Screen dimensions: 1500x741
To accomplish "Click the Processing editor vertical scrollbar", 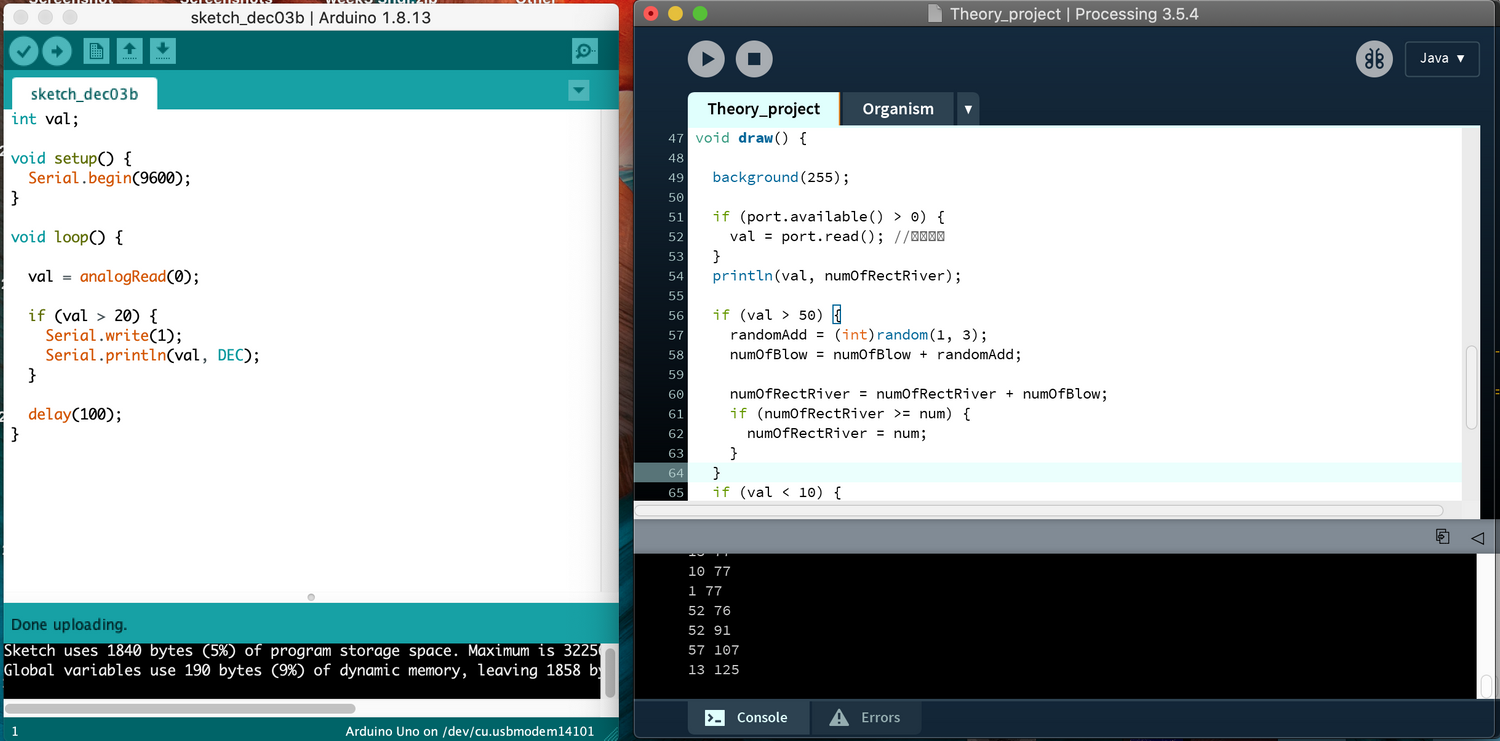I will (1471, 388).
